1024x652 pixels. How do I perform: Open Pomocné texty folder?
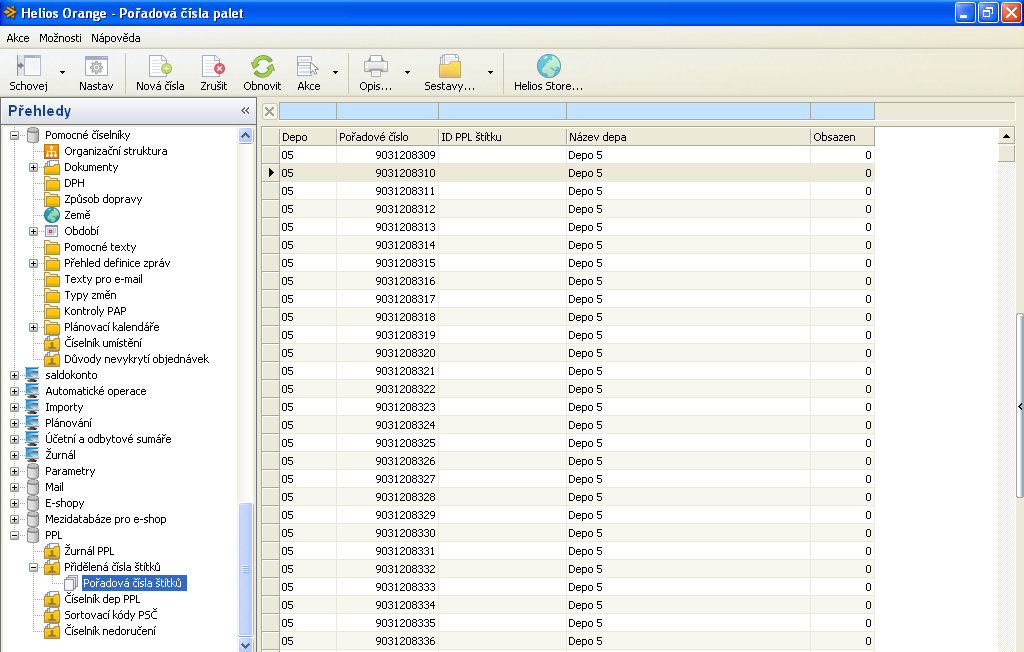100,247
